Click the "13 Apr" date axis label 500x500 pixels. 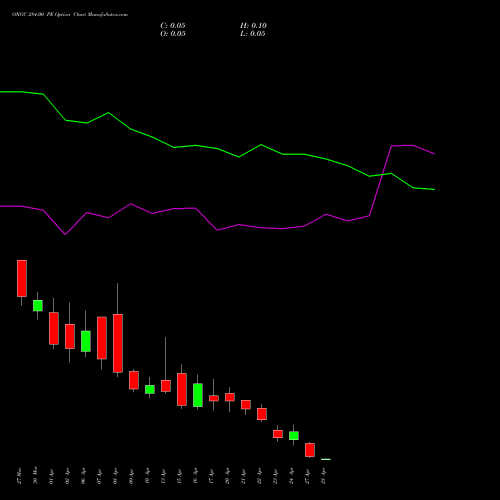coord(163,476)
